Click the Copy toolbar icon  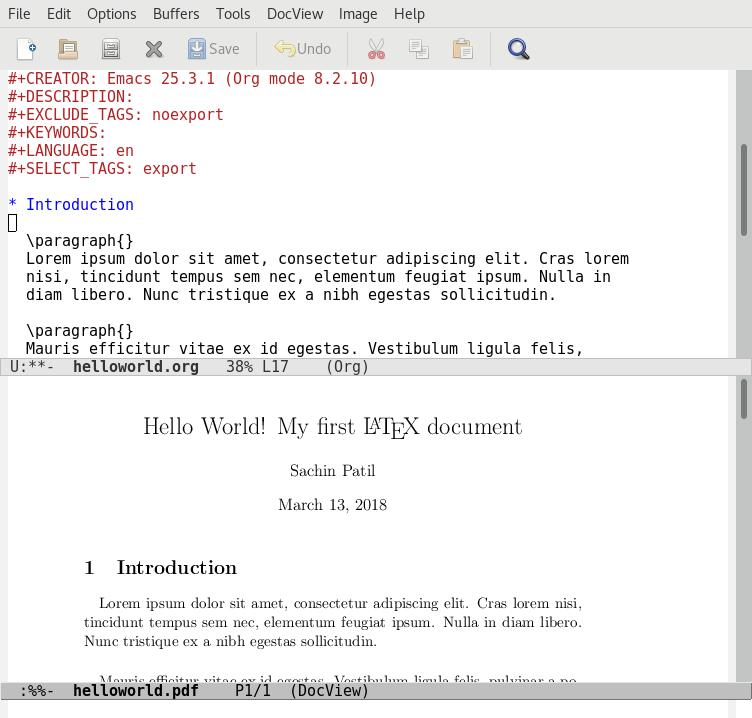pos(419,49)
